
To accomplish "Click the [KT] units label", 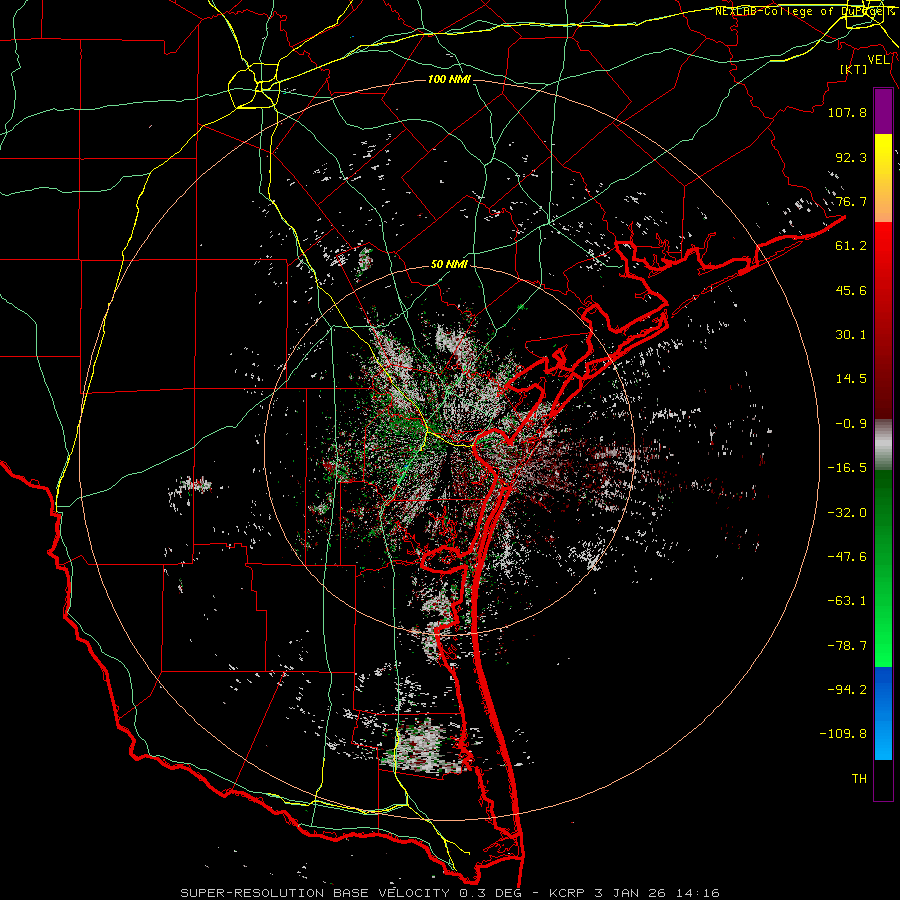I will (x=854, y=69).
